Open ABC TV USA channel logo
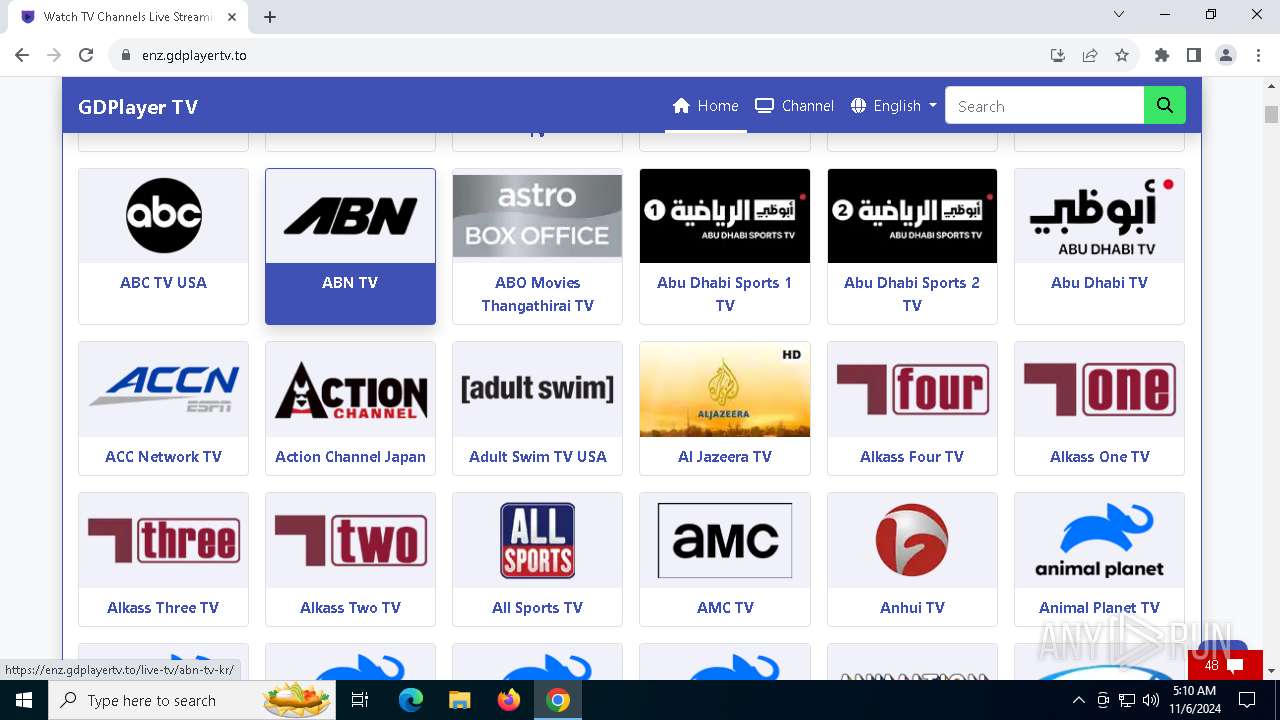 coord(163,216)
